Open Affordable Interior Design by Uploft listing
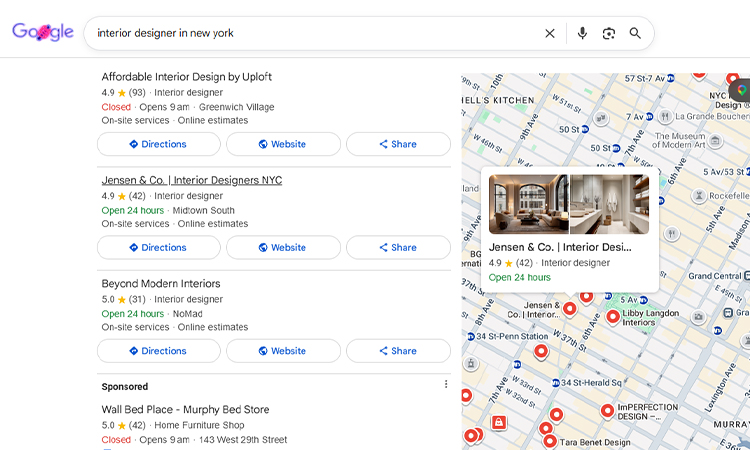Screen dimensions: 750x450 tap(187, 77)
